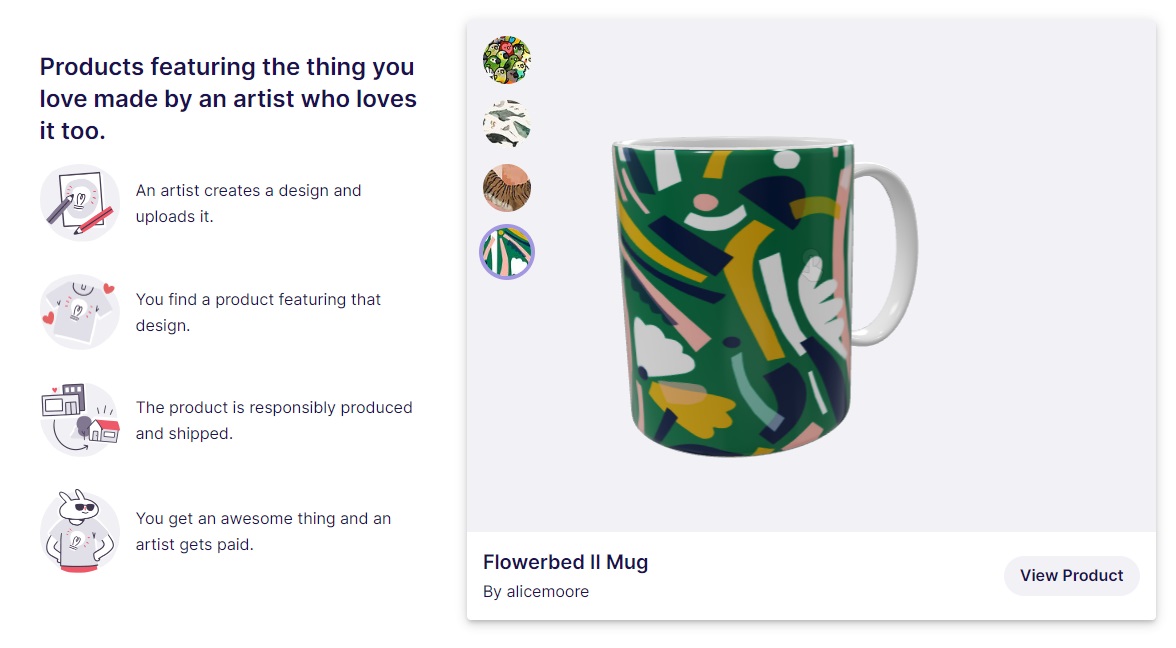Image resolution: width=1176 pixels, height=648 pixels.
Task: Choose the whale pattern design swatch
Action: click(x=507, y=124)
